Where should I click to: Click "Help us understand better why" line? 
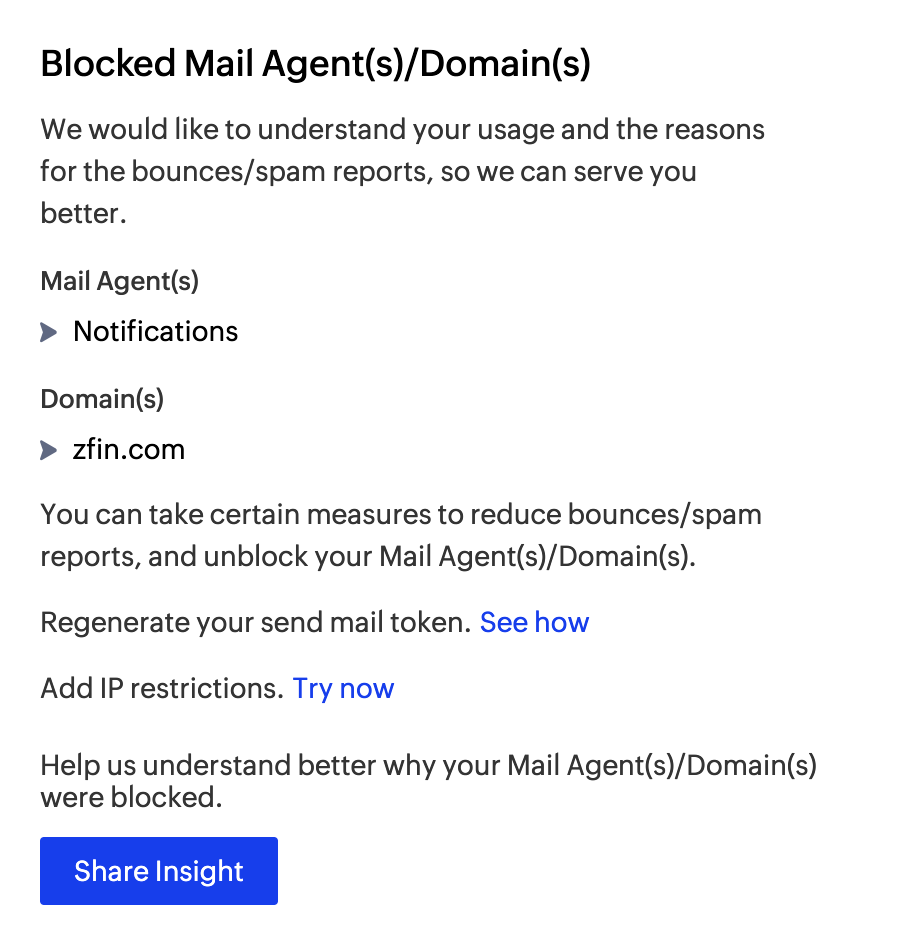tap(428, 767)
